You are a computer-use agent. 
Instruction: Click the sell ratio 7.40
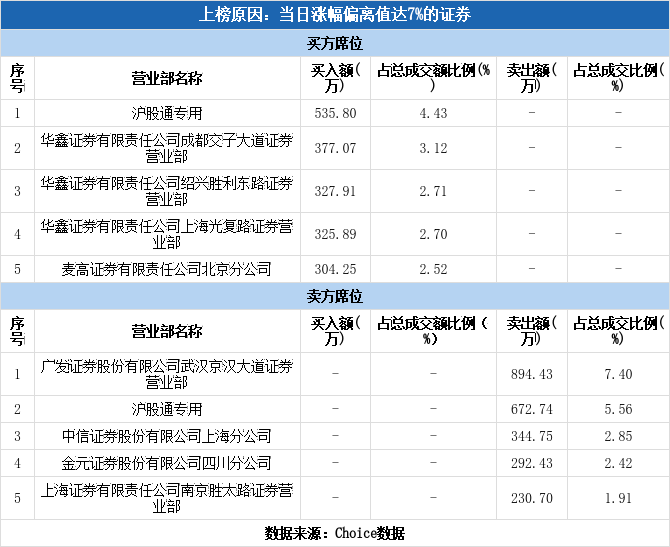618,374
